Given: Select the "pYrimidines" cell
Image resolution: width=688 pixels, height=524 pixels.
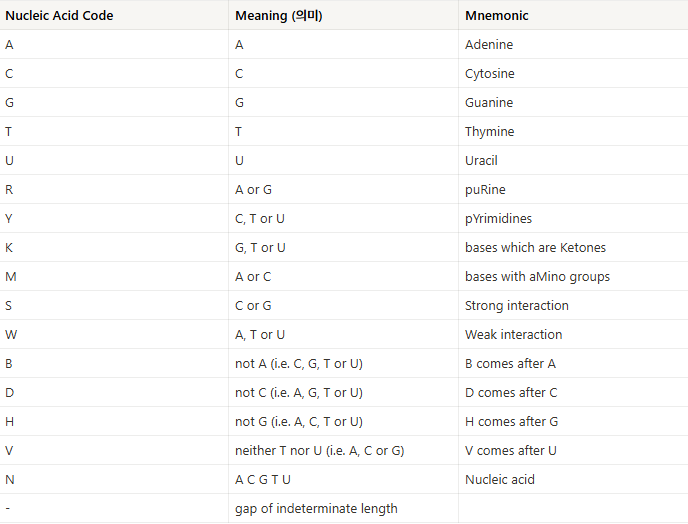Looking at the screenshot, I should [x=499, y=219].
